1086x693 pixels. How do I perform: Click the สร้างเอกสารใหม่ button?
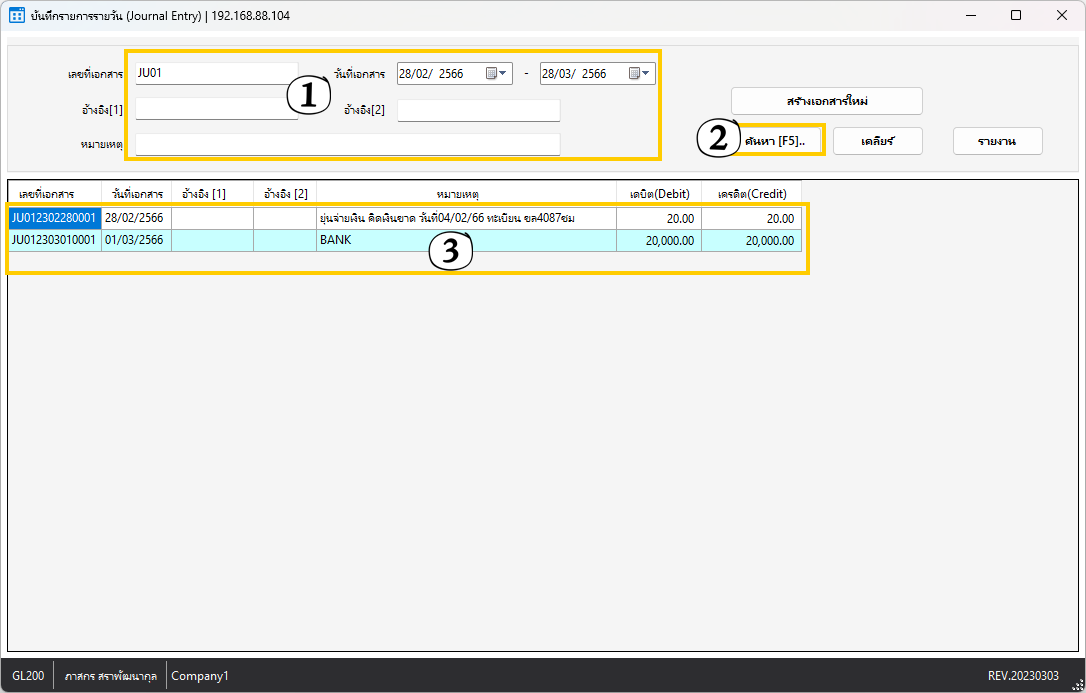coord(826,101)
